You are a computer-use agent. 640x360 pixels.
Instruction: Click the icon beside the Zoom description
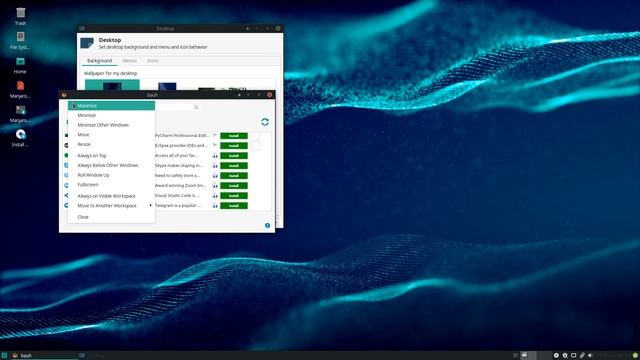[215, 186]
